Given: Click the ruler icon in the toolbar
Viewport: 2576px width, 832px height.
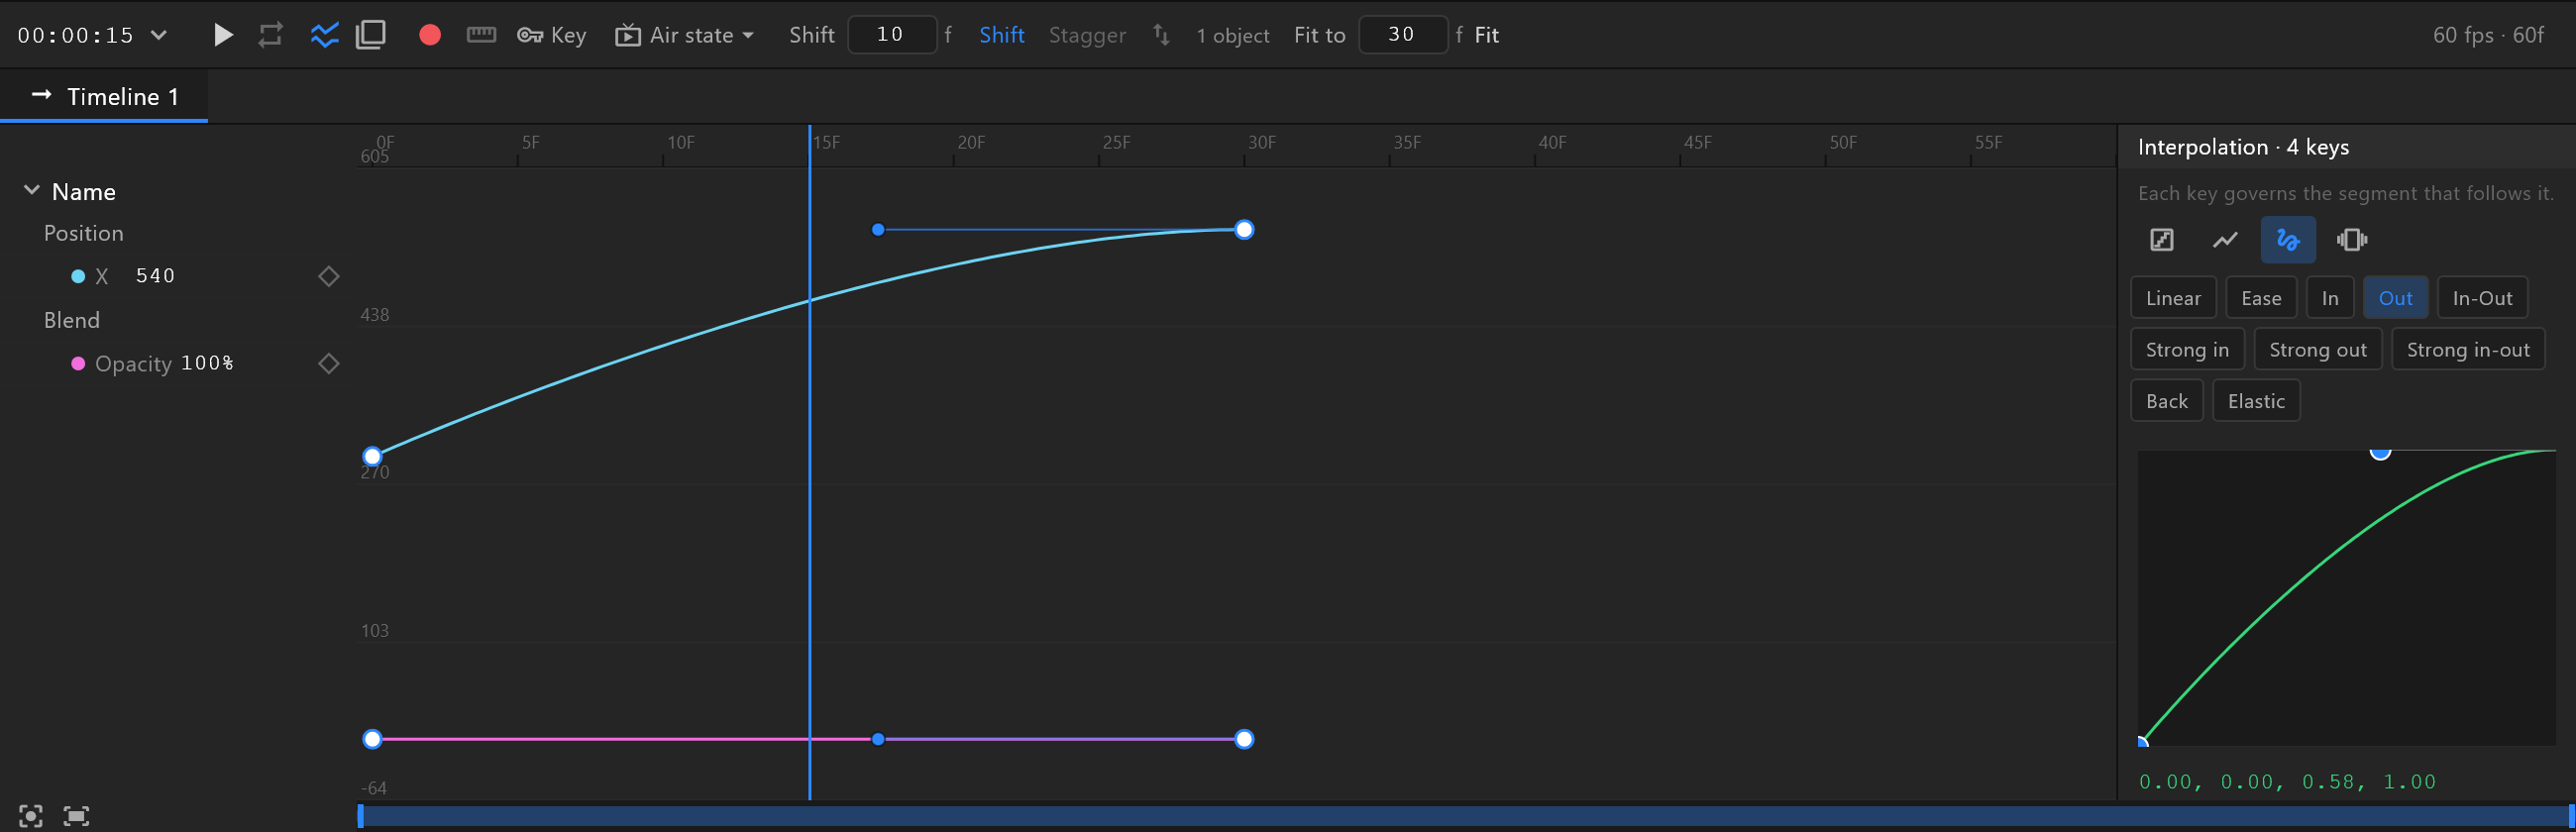Looking at the screenshot, I should pyautogui.click(x=481, y=35).
